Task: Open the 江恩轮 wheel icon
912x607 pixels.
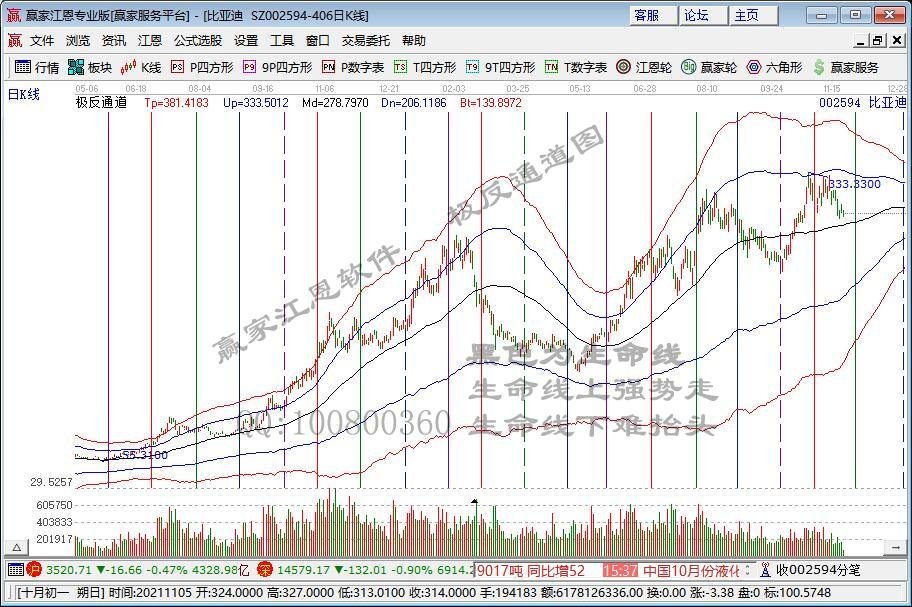Action: tap(624, 67)
